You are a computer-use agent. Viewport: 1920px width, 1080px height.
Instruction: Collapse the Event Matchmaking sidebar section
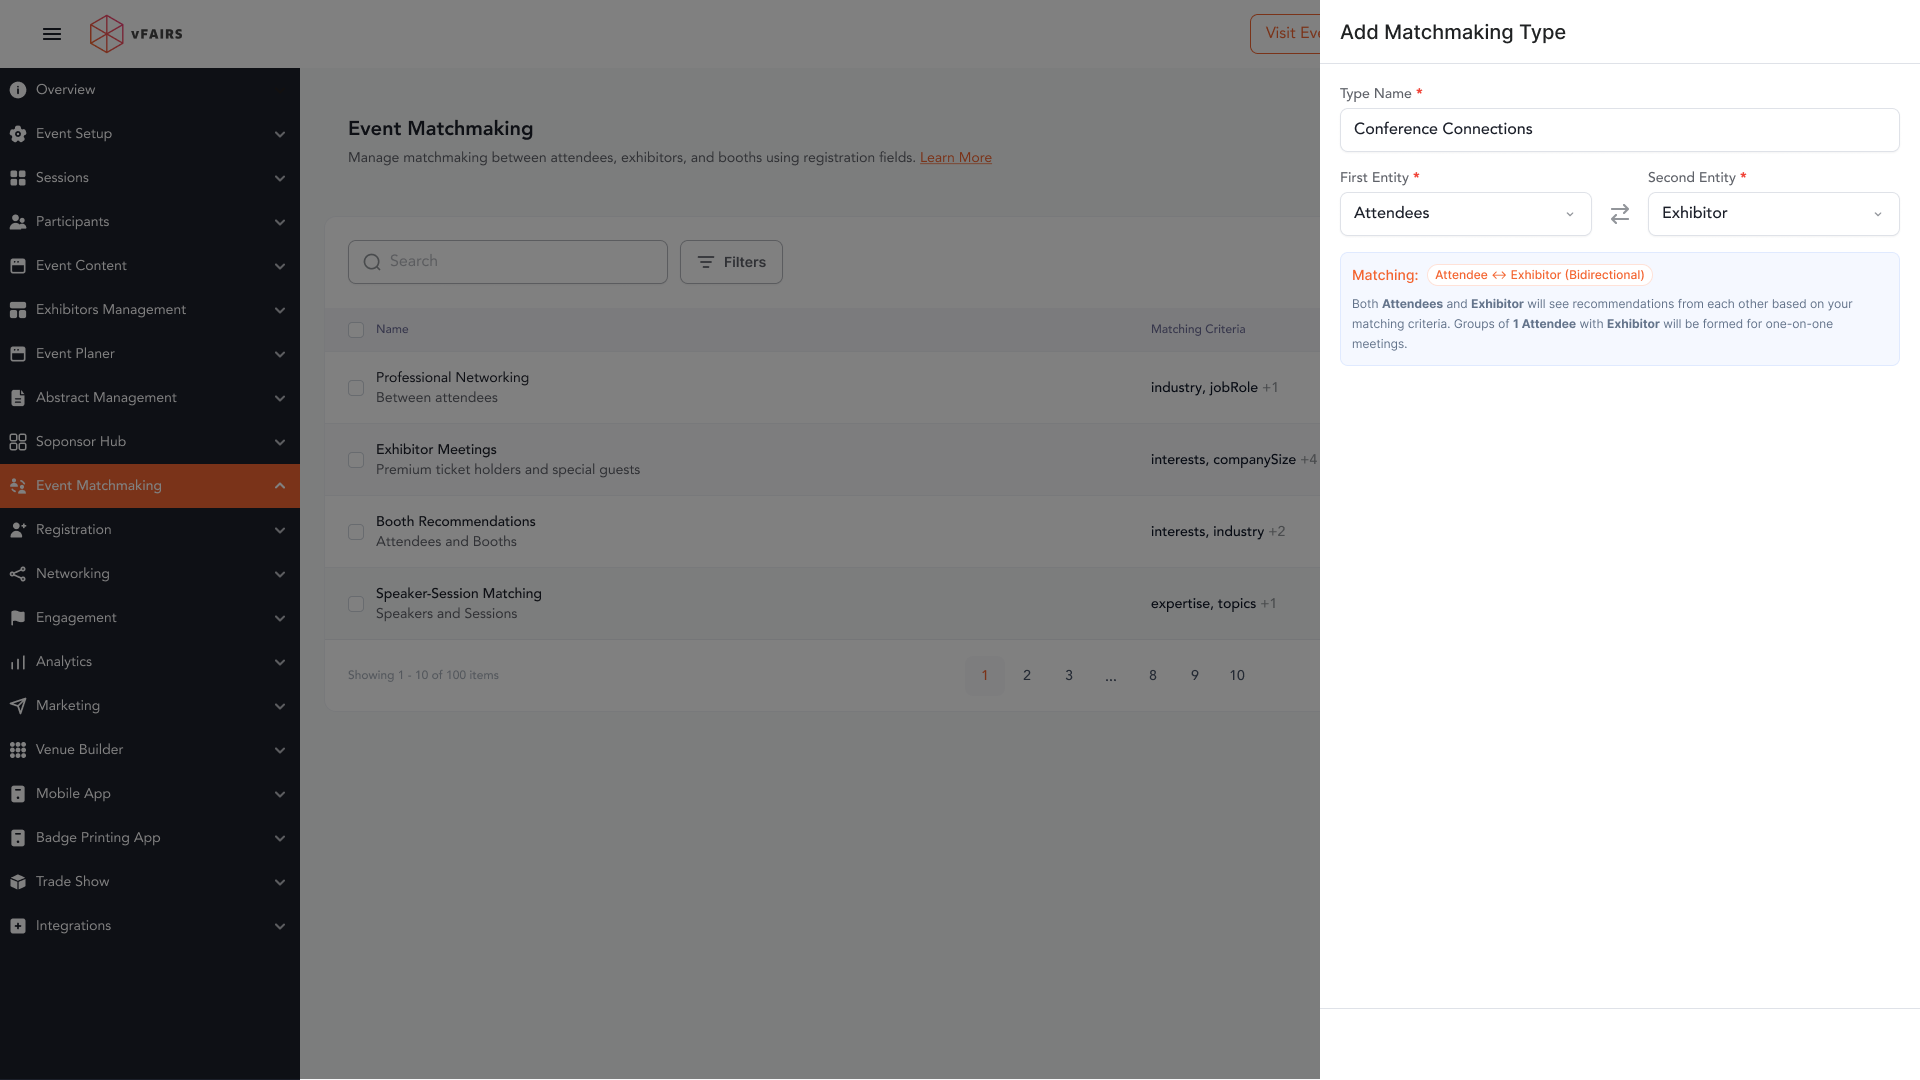[x=280, y=486]
